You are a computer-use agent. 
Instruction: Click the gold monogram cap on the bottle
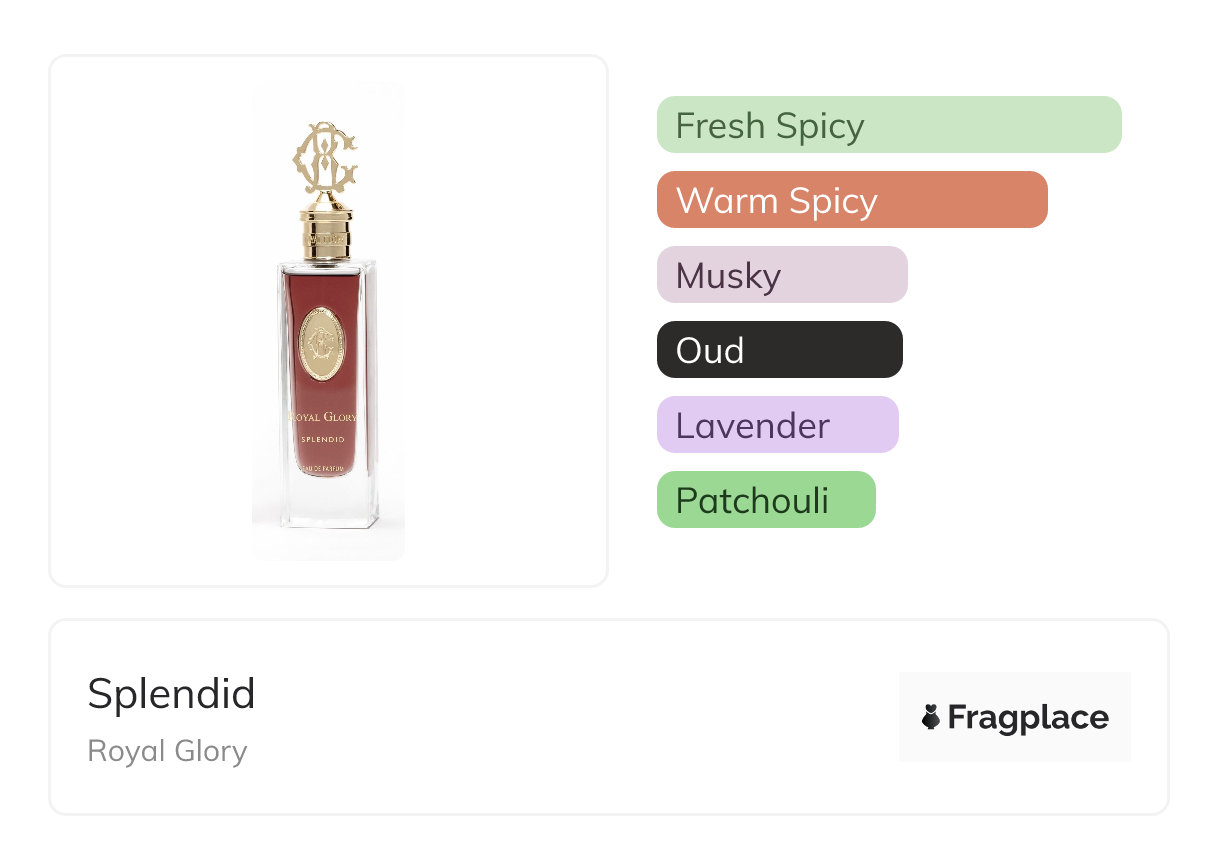point(326,160)
